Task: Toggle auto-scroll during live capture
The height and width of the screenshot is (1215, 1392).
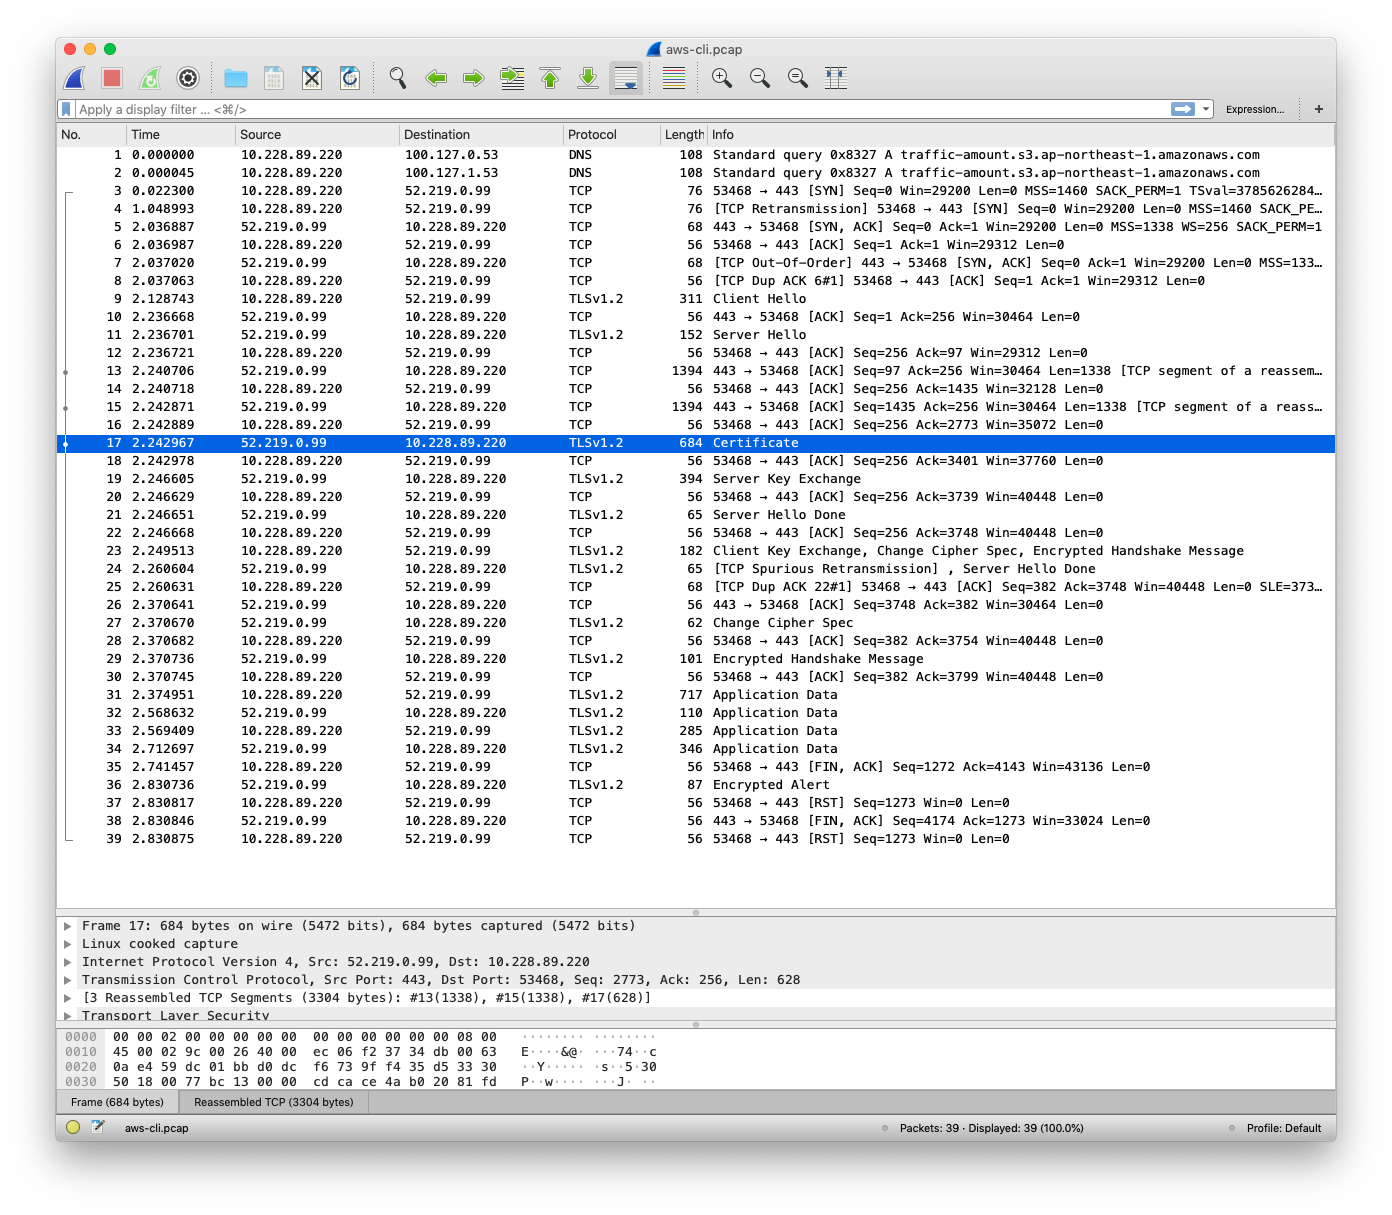Action: [x=626, y=78]
